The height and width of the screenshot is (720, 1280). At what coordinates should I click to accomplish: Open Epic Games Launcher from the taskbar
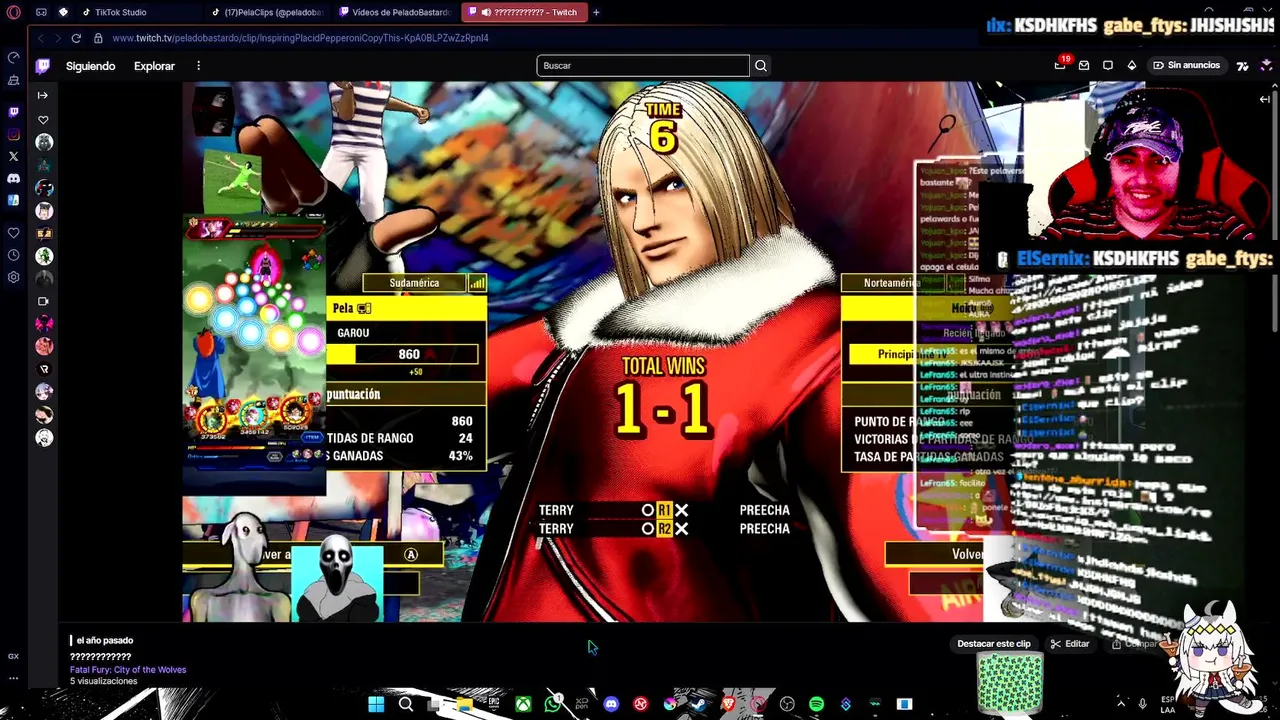pyautogui.click(x=494, y=704)
